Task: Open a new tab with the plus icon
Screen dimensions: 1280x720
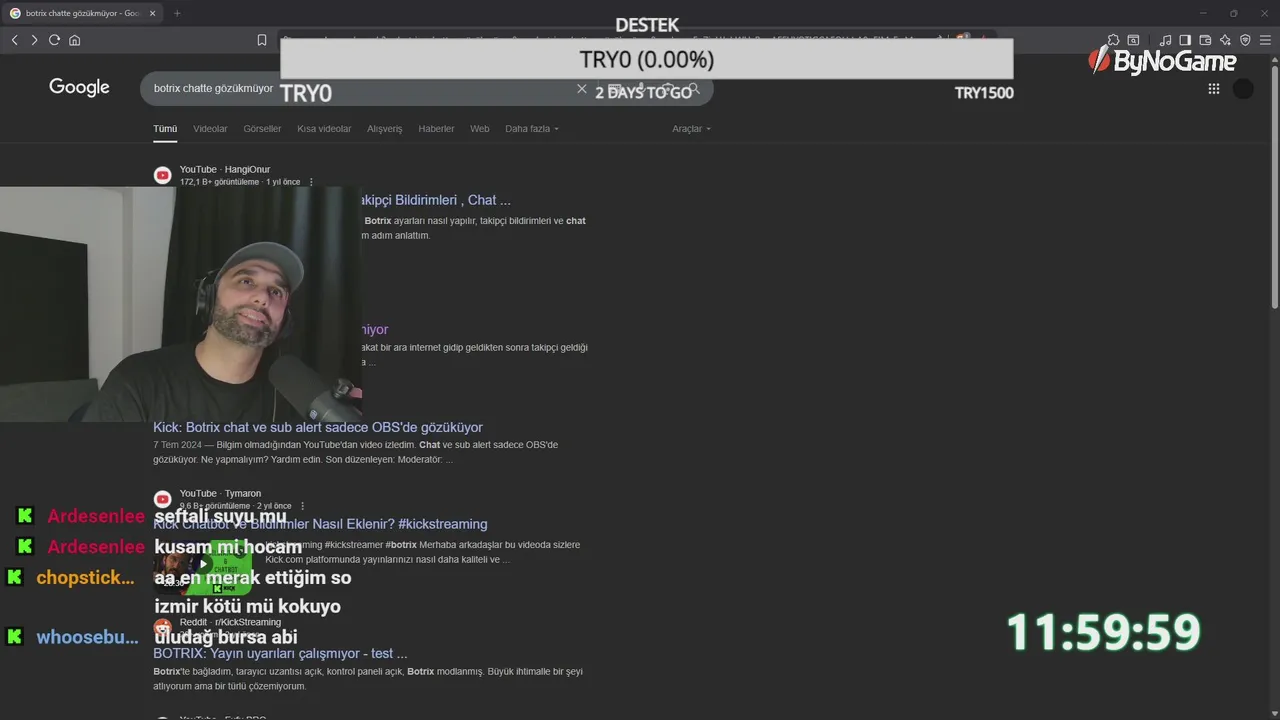Action: point(177,13)
